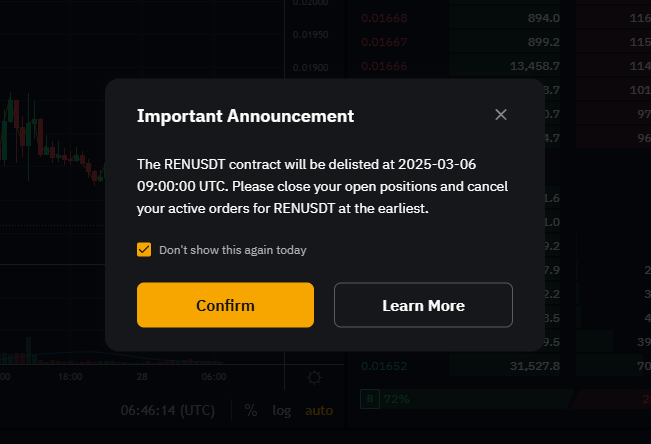Click the B 72% buy ratio badge
The image size is (651, 444).
(x=384, y=399)
